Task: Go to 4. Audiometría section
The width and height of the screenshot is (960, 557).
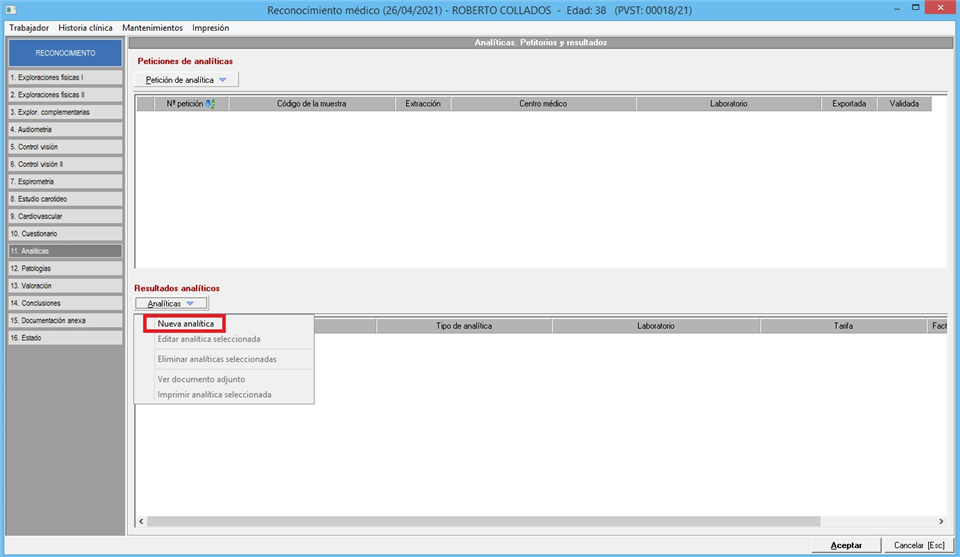Action: [x=65, y=129]
